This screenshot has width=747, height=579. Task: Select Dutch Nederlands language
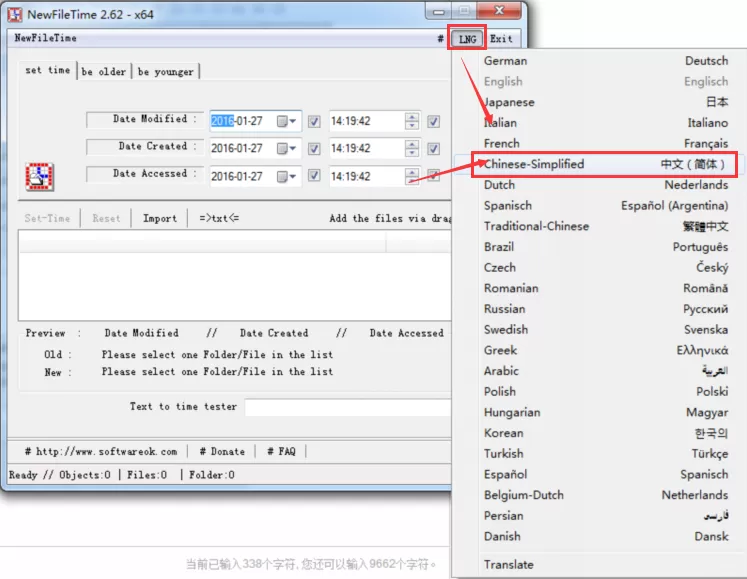tap(599, 185)
